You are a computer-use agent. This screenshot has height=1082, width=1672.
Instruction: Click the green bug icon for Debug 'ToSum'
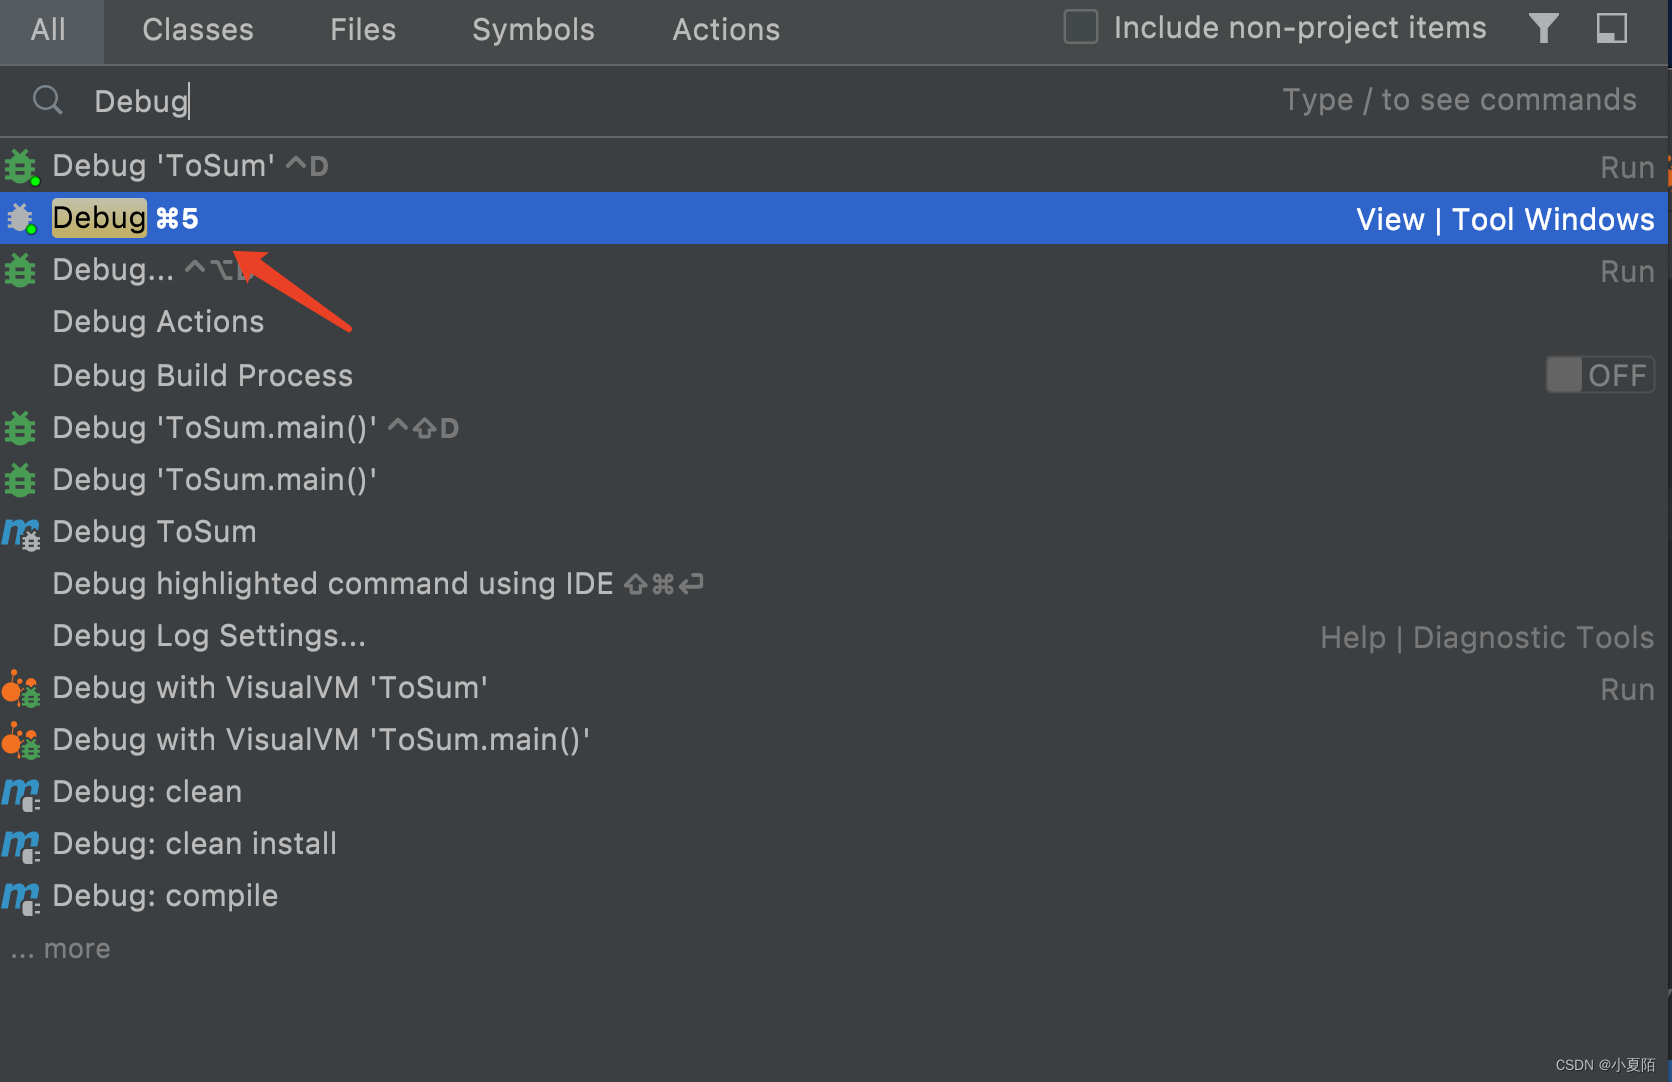(21, 166)
